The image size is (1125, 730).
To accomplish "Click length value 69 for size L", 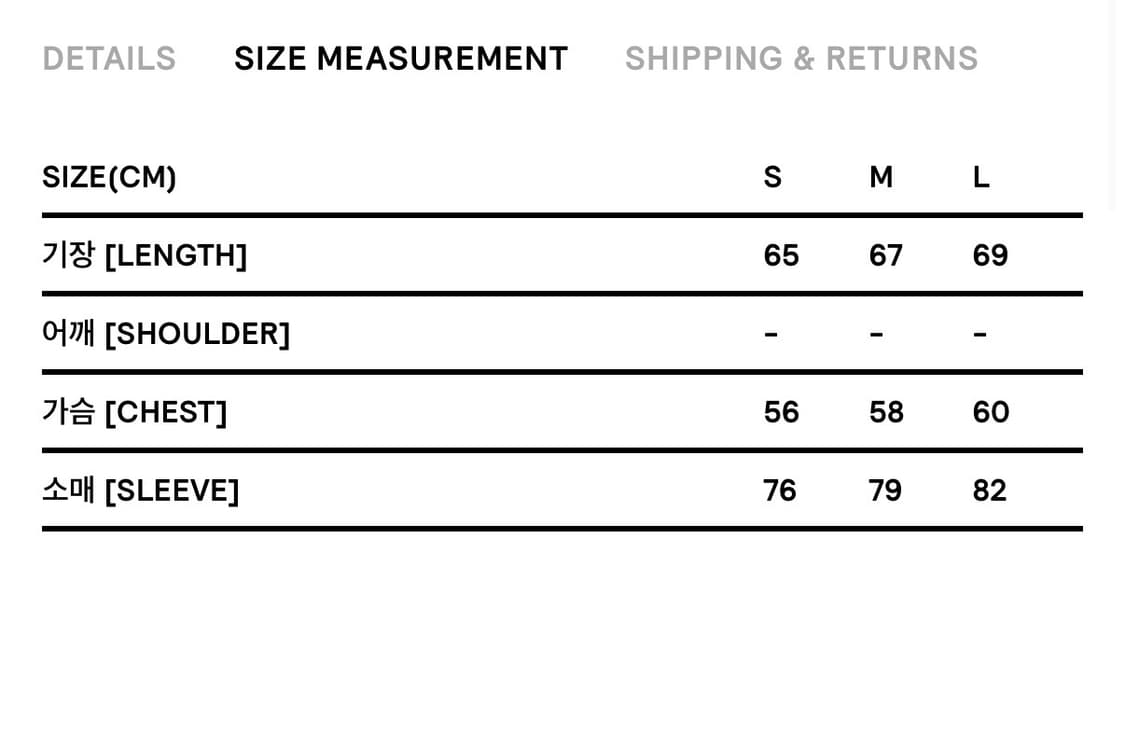I will [990, 255].
